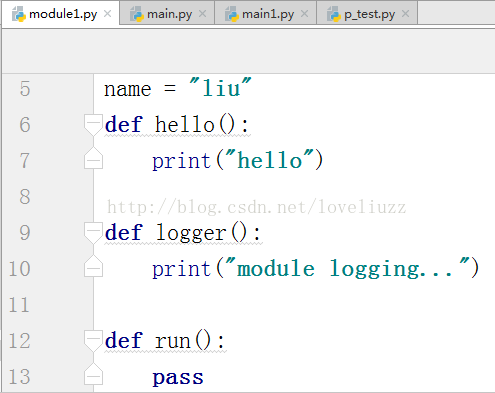Click the def keyword before hello
This screenshot has height=393, width=495.
pos(124,124)
